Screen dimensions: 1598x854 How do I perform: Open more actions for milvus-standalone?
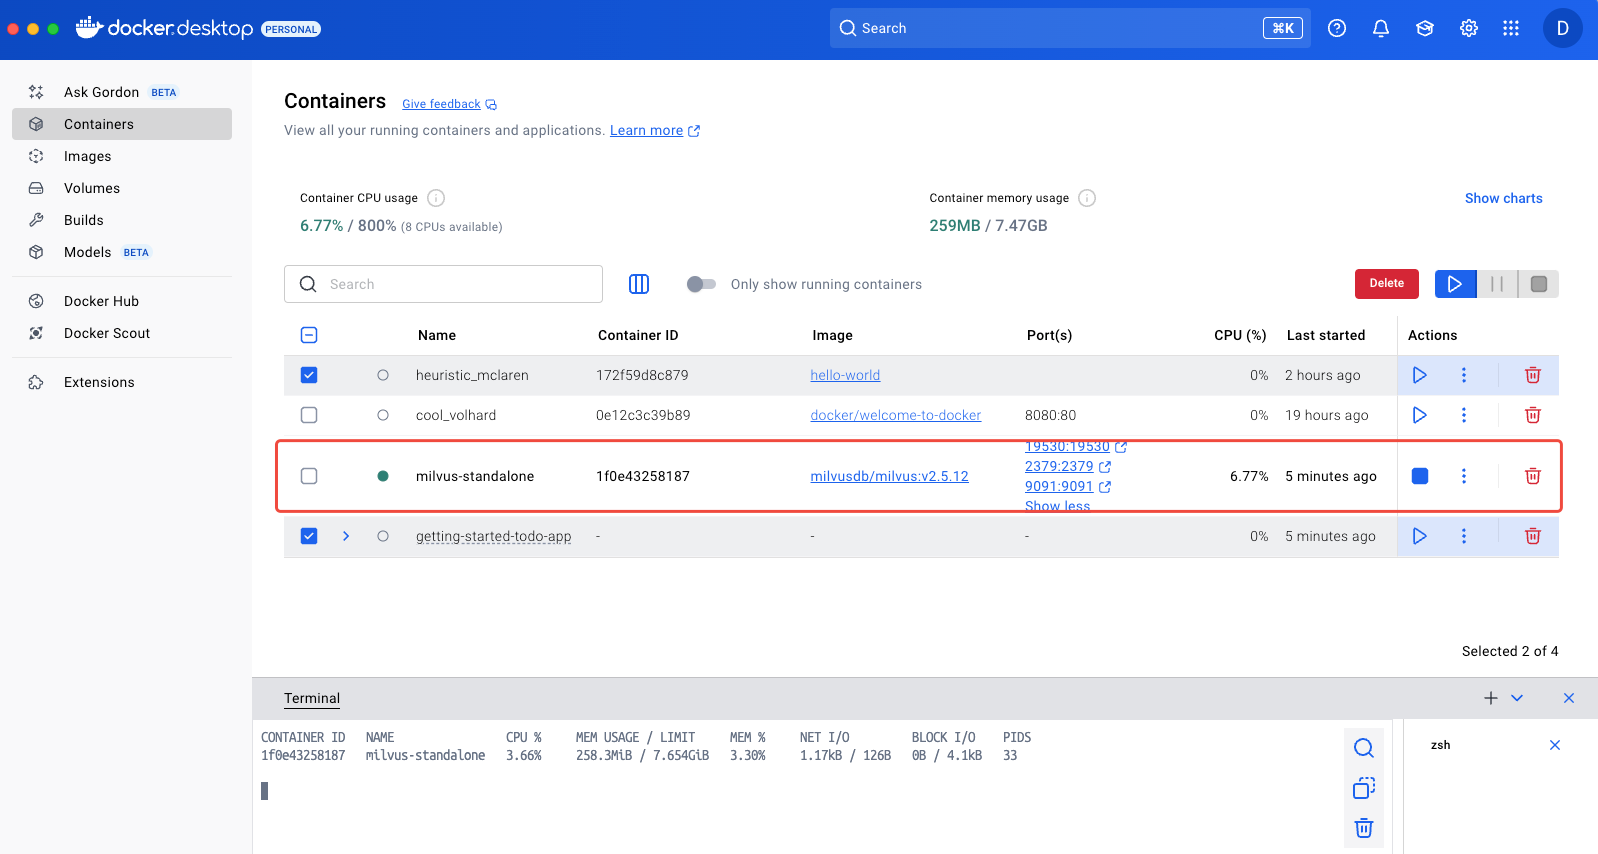1463,476
